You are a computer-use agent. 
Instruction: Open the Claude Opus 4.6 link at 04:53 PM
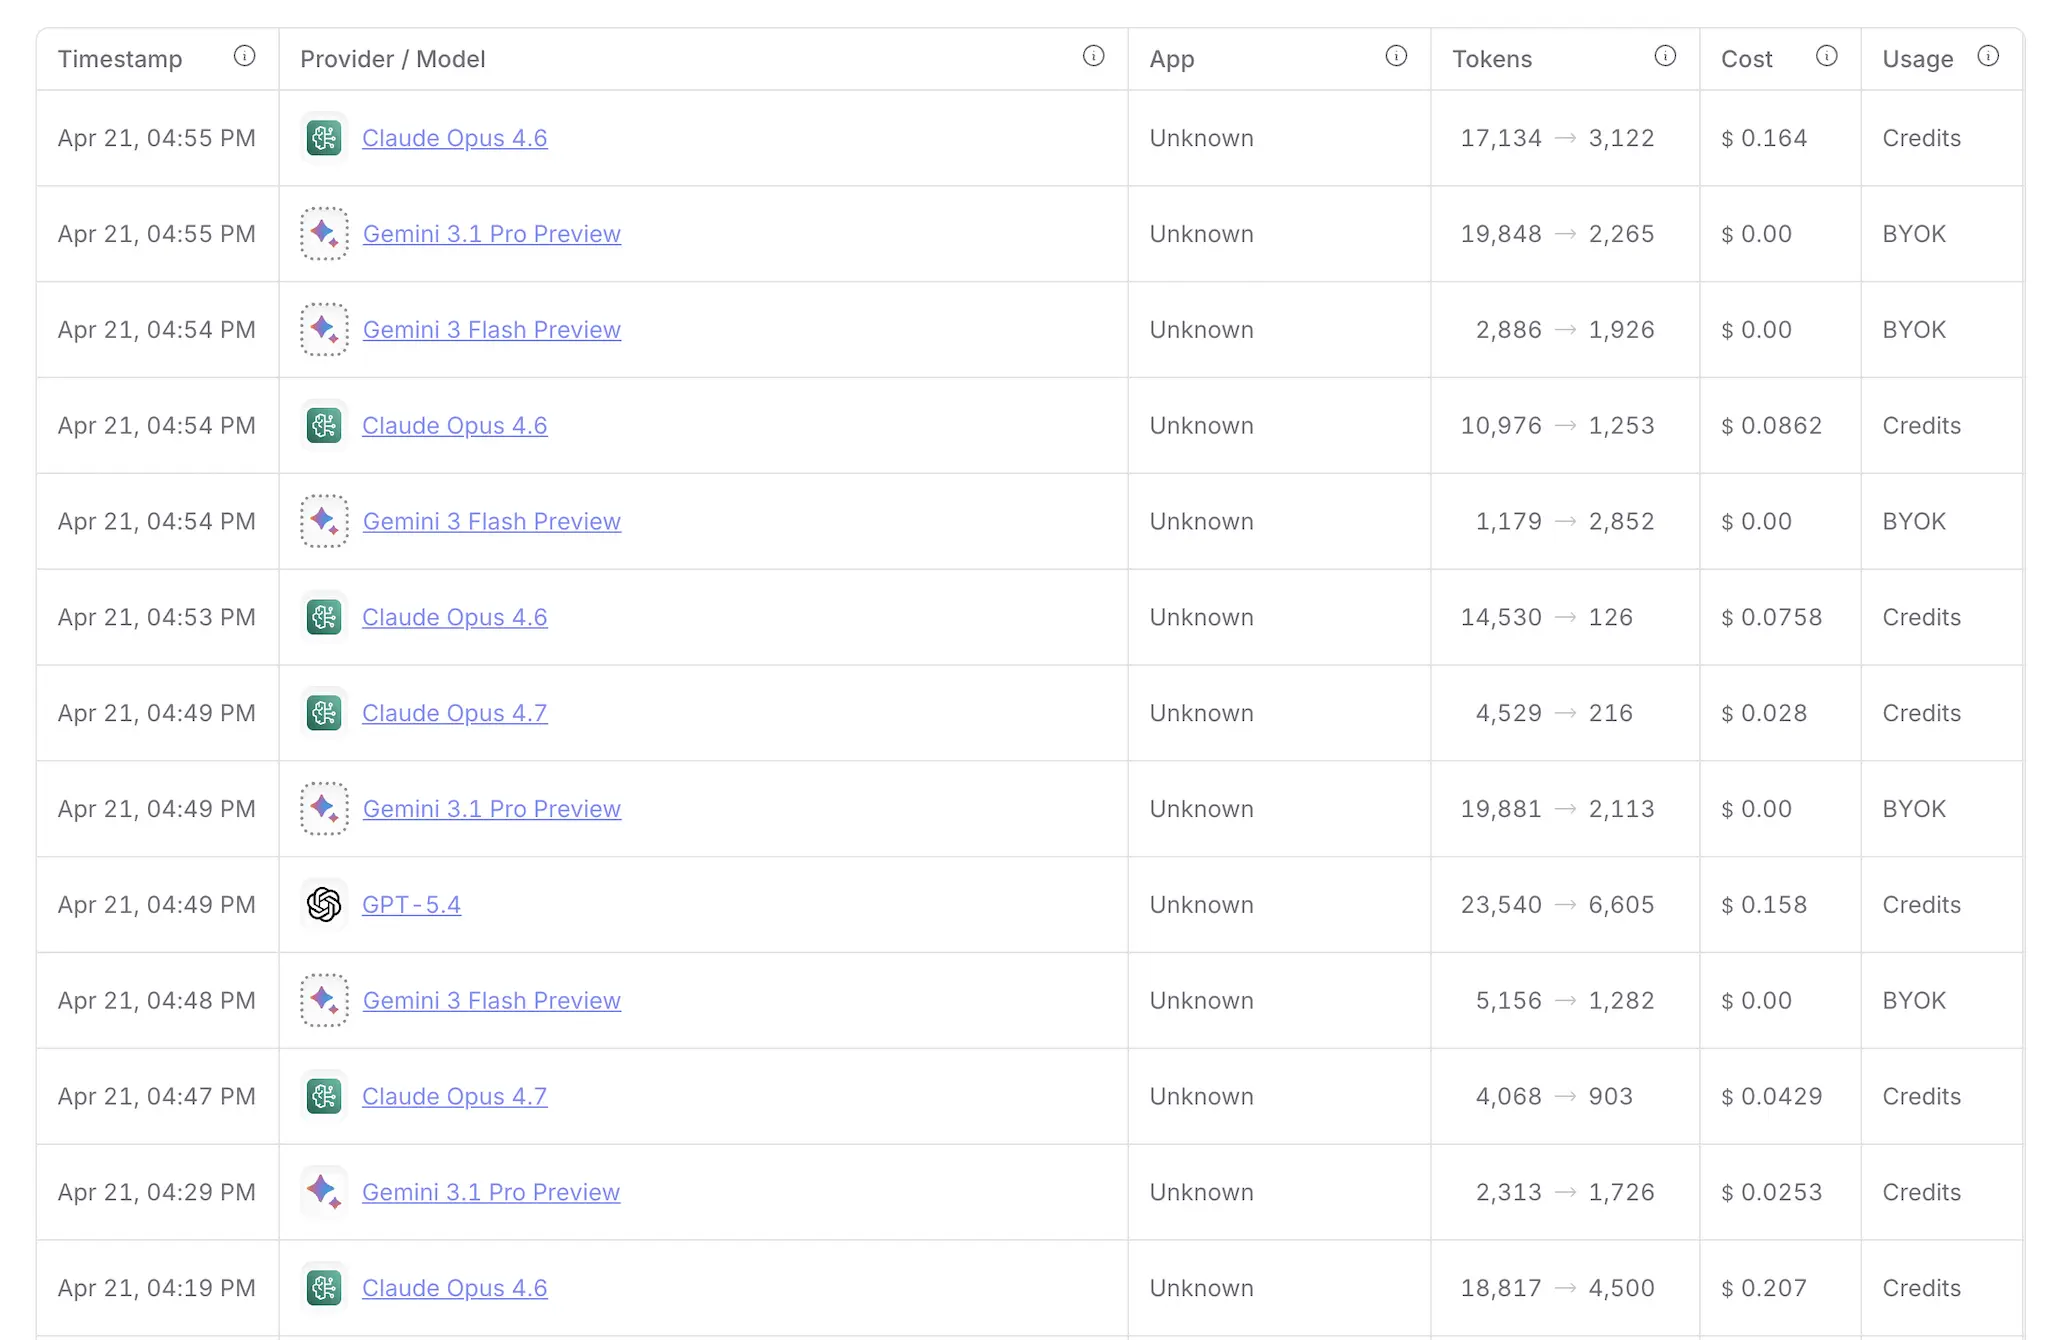point(454,618)
